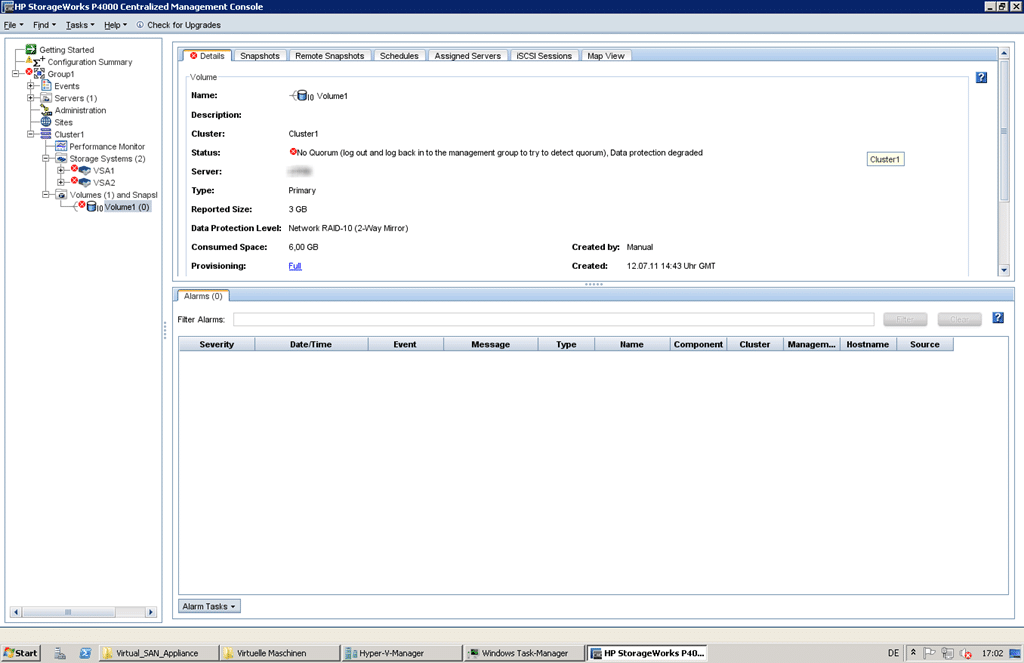Click the Group1 management group icon
Image resolution: width=1024 pixels, height=663 pixels.
(39, 74)
